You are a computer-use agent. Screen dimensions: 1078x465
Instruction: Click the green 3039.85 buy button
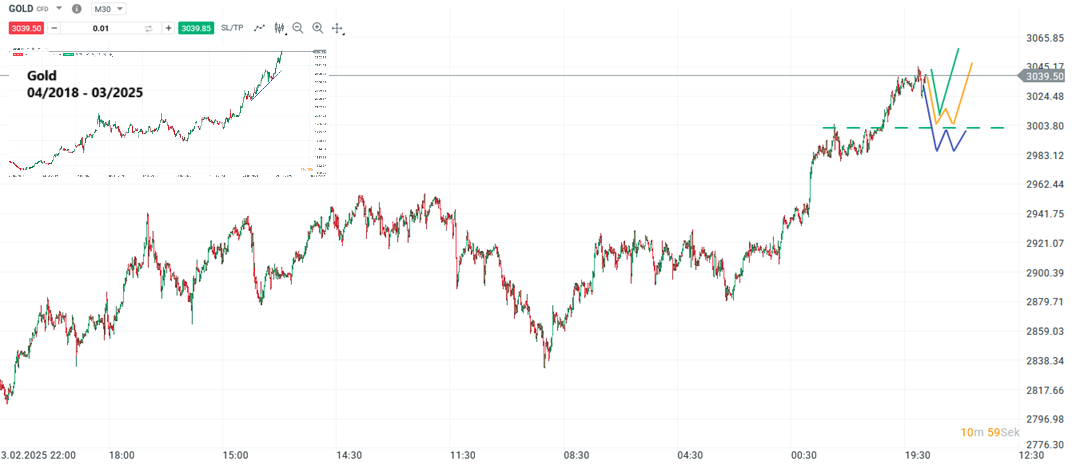coord(195,28)
